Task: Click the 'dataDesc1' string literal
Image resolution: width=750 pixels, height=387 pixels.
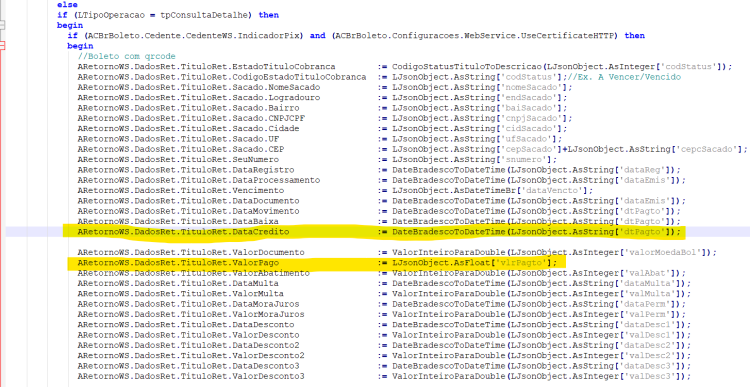Action: coord(648,324)
